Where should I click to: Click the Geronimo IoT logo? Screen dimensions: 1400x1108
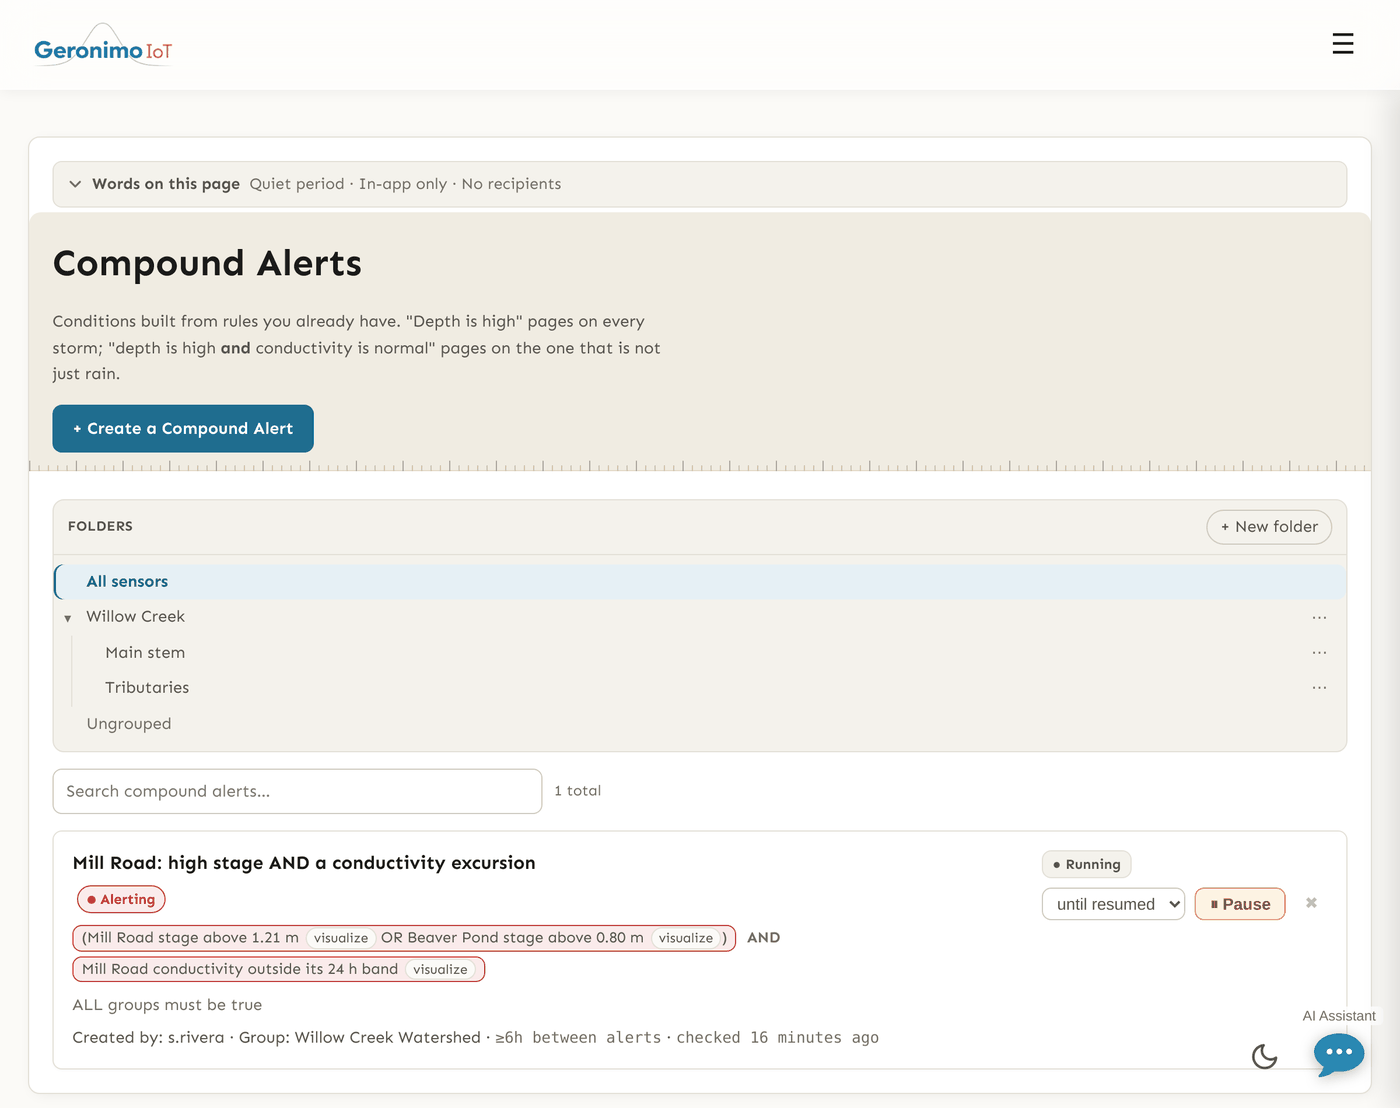pos(103,46)
